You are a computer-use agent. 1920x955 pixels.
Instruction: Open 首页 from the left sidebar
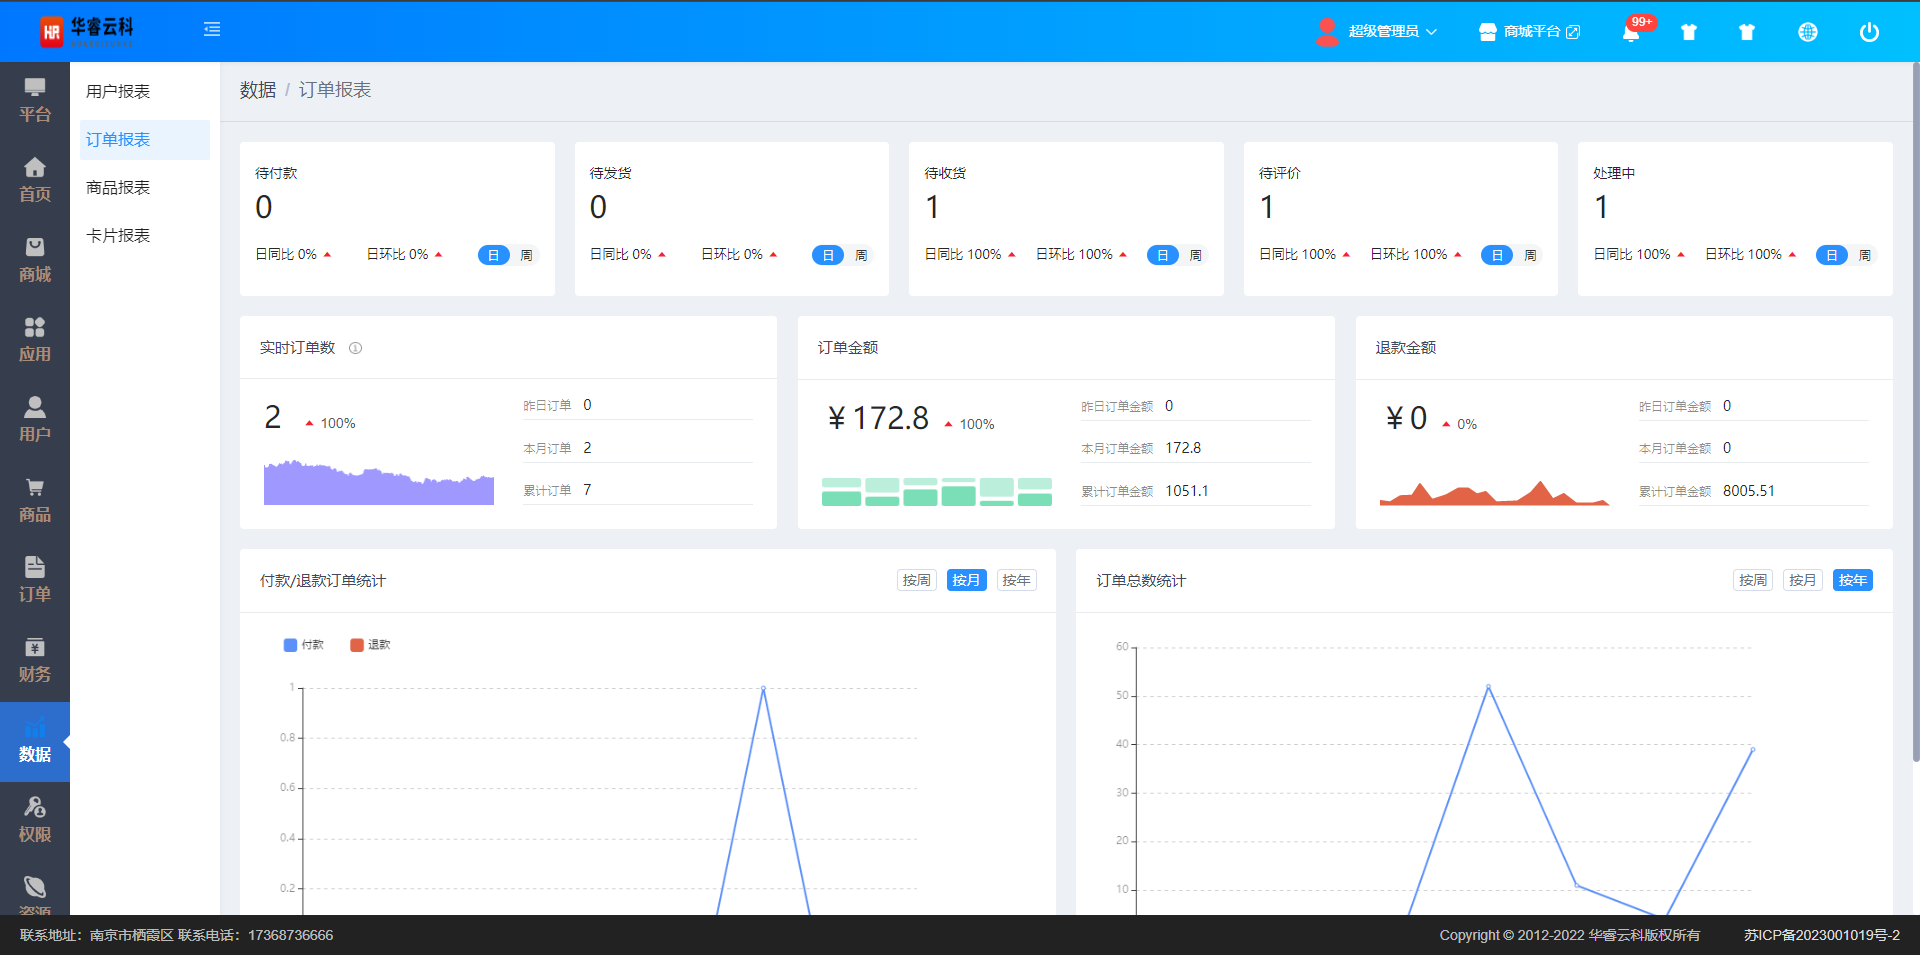(35, 179)
